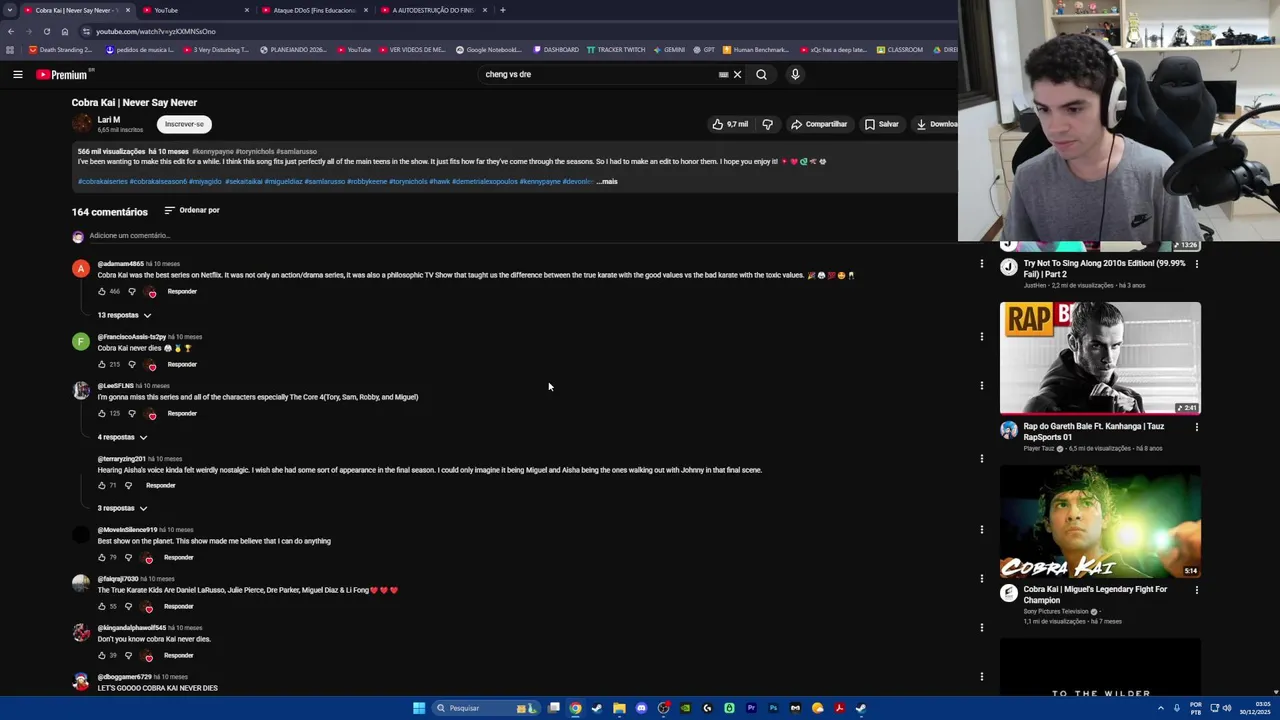Viewport: 1280px width, 720px height.
Task: Share the video via Compartilhar
Action: [x=819, y=124]
